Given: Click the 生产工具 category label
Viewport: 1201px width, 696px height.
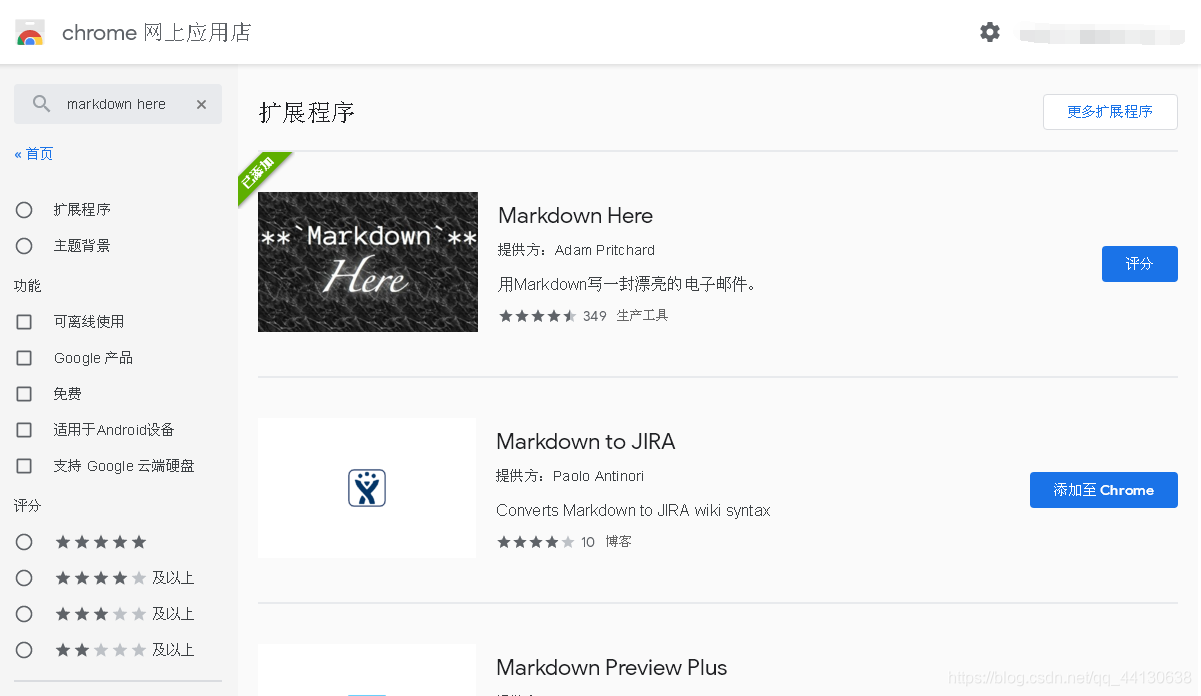Looking at the screenshot, I should 642,316.
